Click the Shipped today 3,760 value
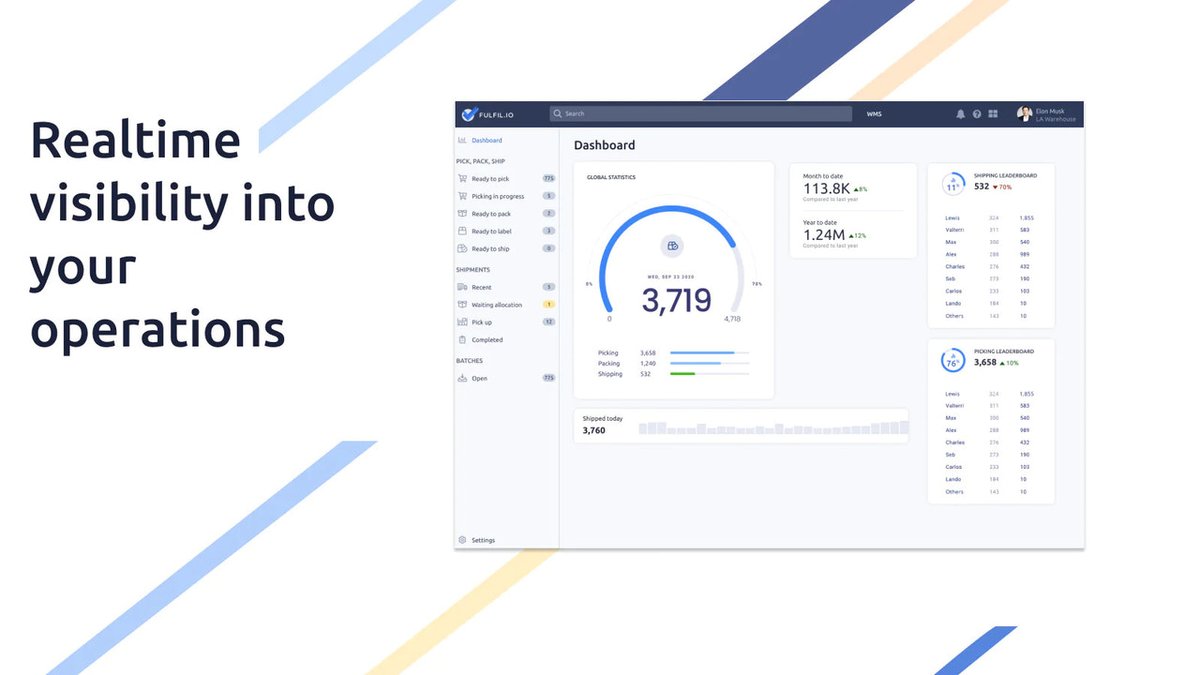The image size is (1200, 675). 594,430
